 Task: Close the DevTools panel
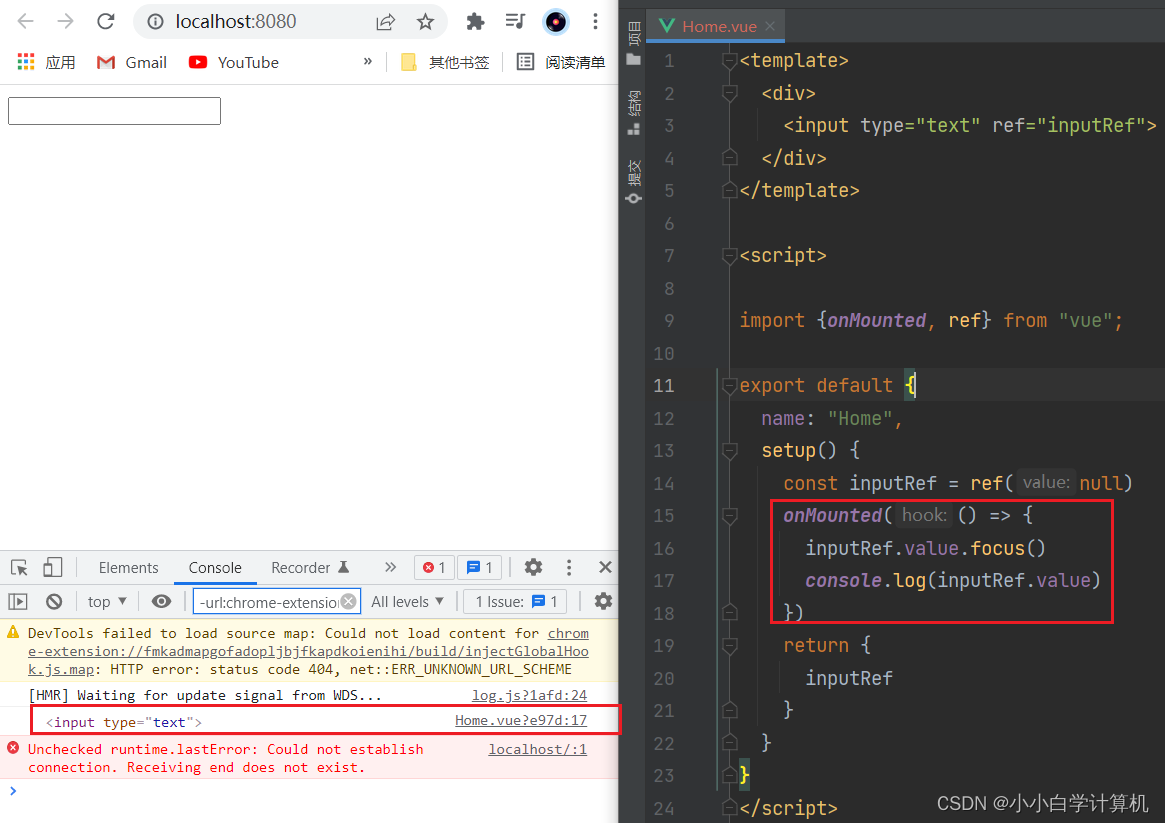[606, 567]
